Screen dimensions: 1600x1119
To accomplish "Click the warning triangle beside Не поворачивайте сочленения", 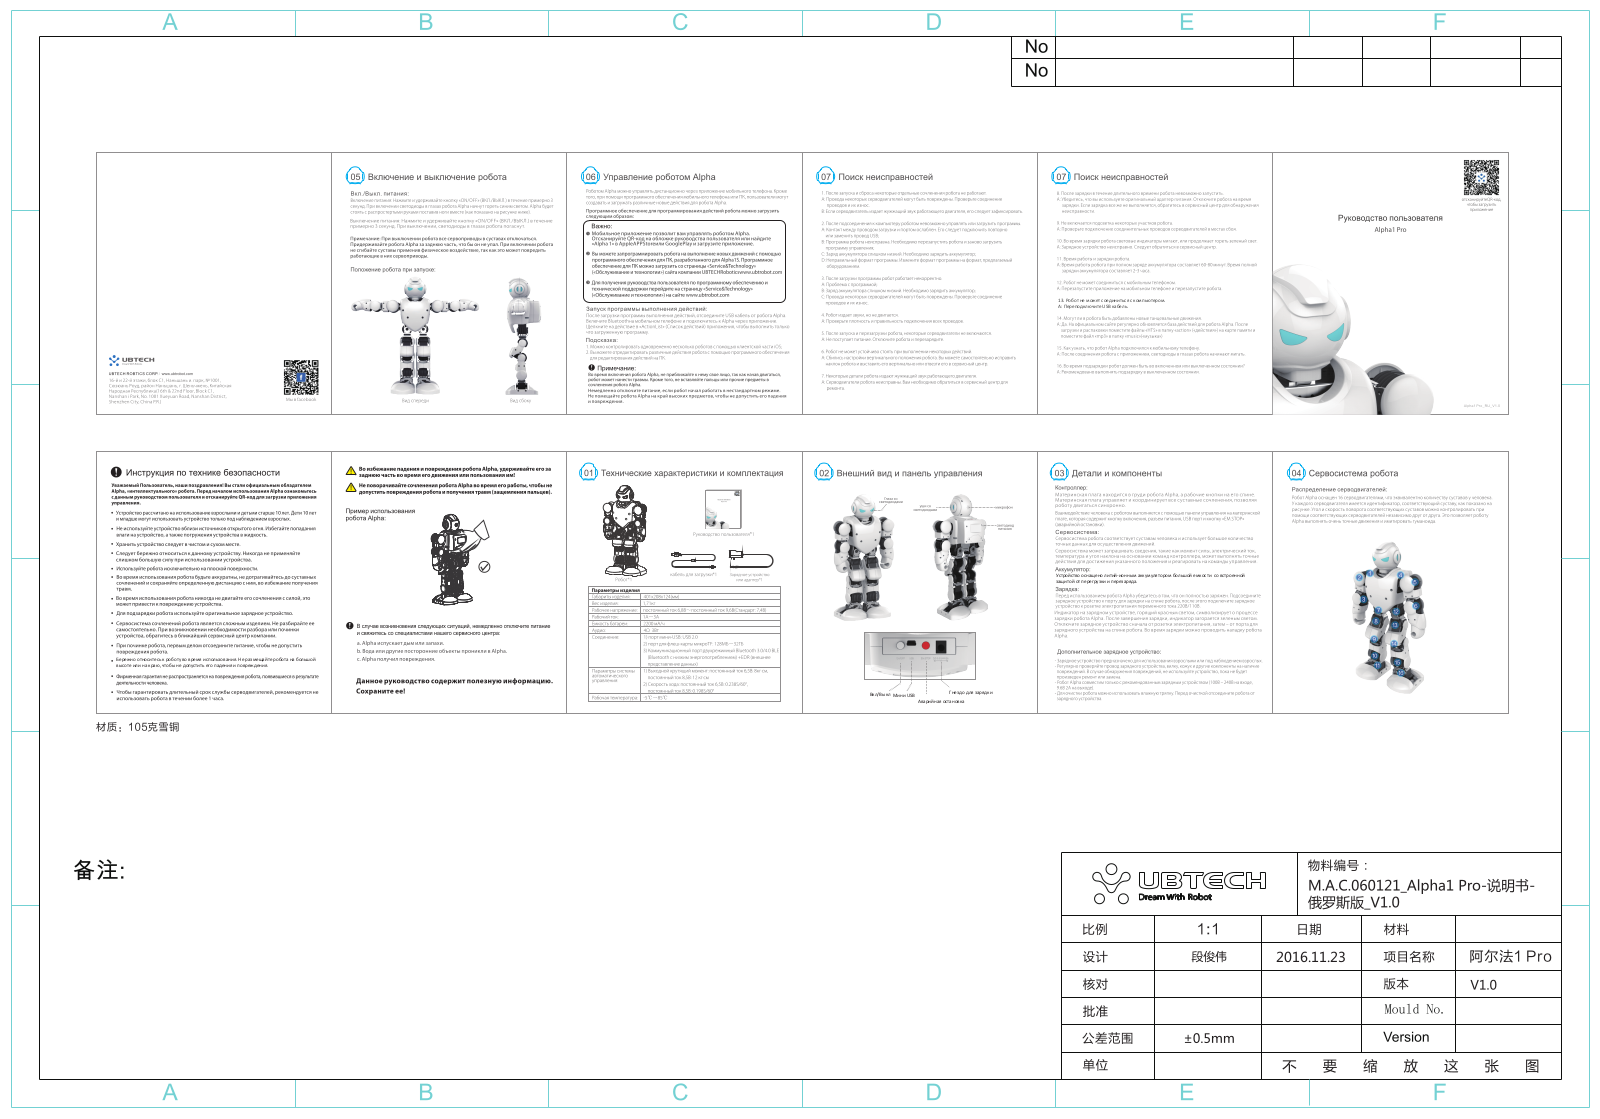I will click(x=350, y=487).
